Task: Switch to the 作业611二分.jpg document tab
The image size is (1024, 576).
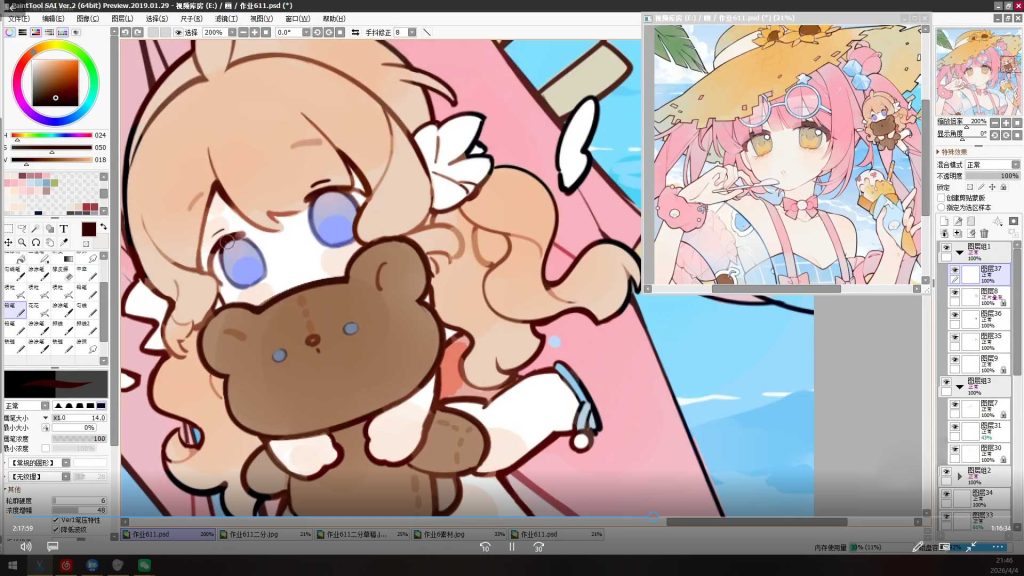Action: pos(266,534)
